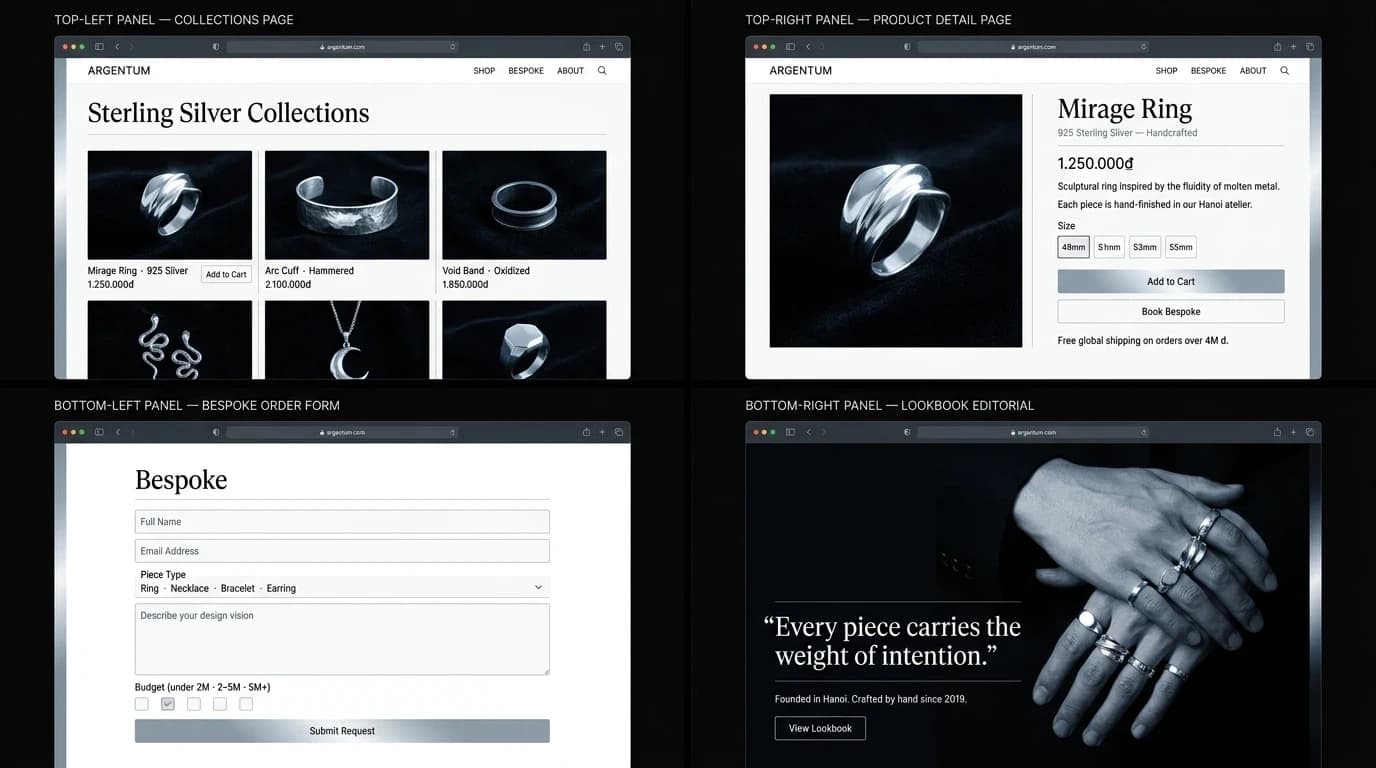
Task: Click the Book Bespoke button
Action: coord(1171,311)
